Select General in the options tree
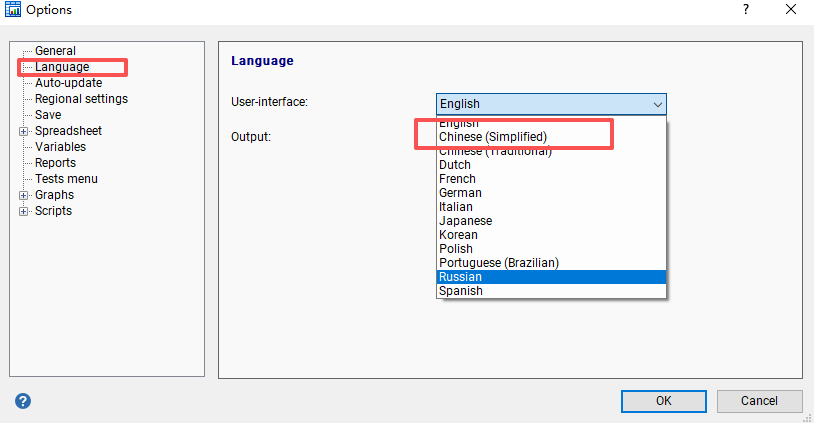This screenshot has height=423, width=814. click(x=55, y=51)
